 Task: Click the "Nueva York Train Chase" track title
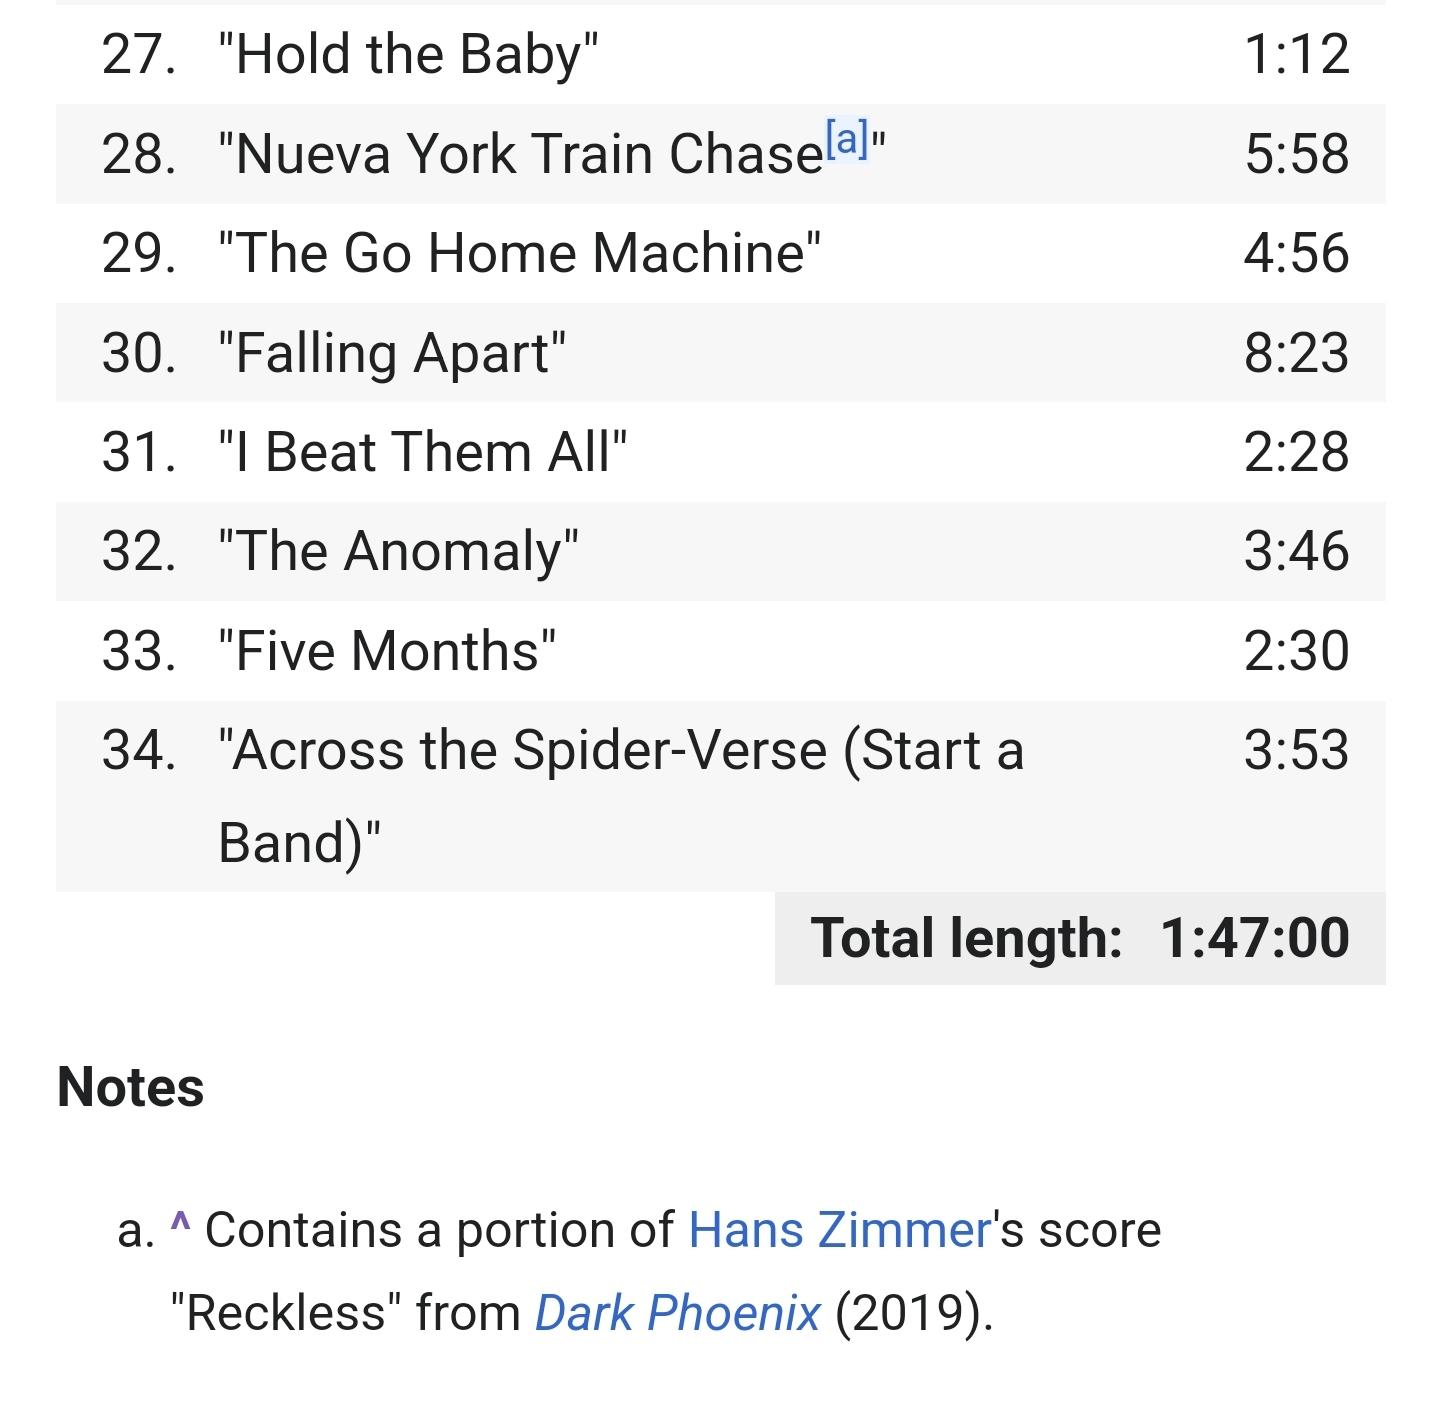528,154
